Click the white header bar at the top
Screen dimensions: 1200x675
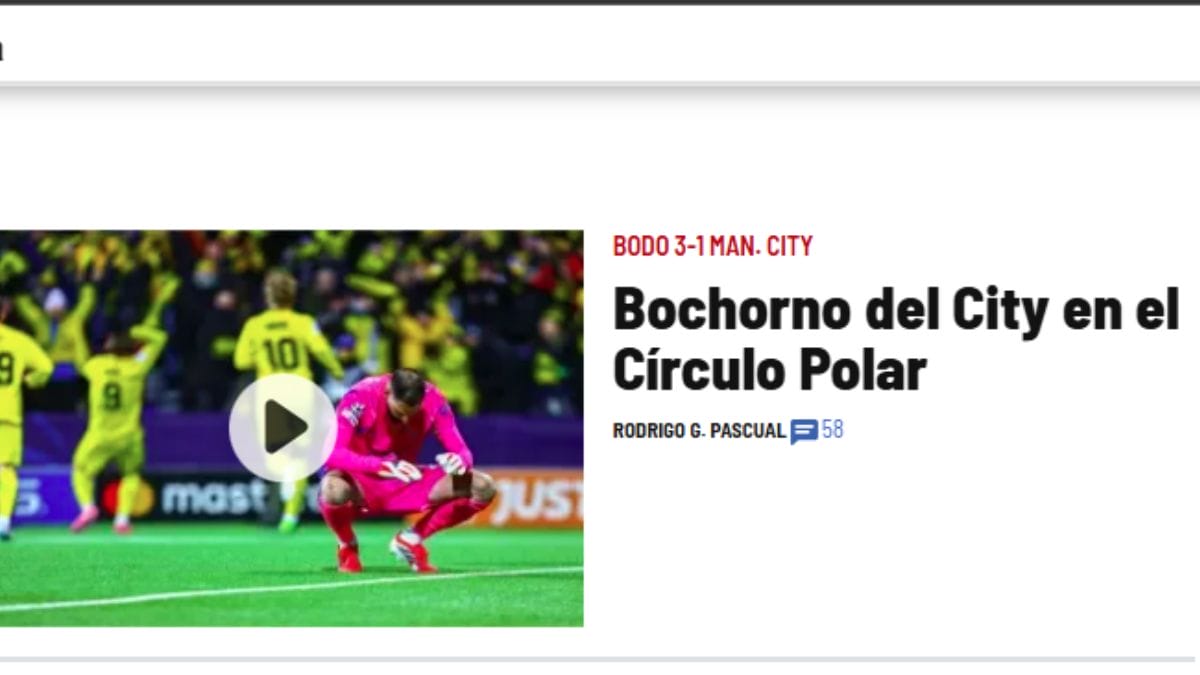click(x=600, y=45)
